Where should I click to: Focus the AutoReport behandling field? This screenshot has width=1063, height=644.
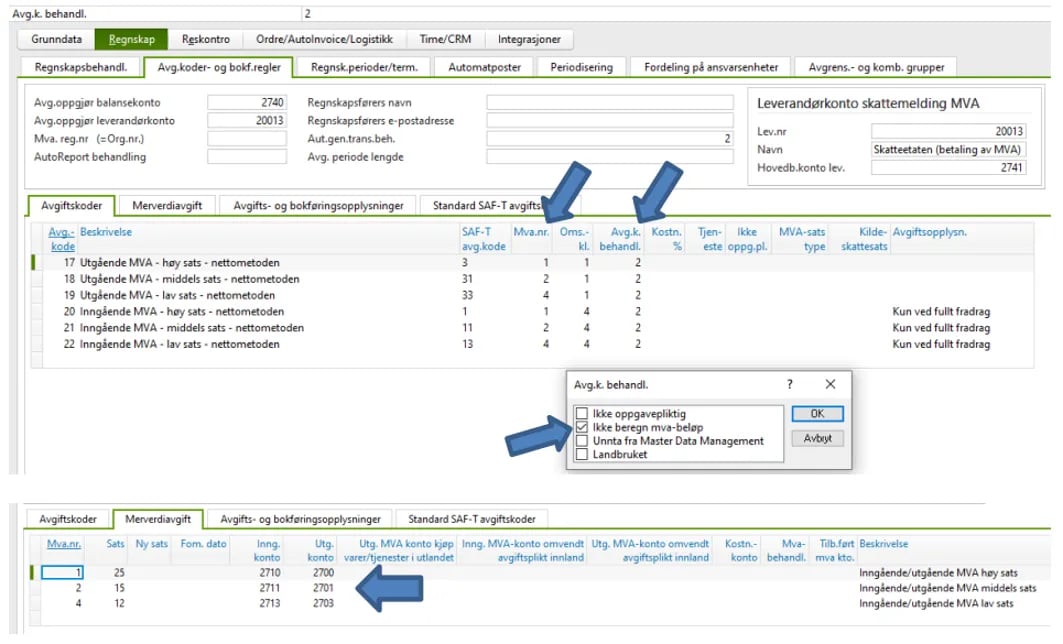coord(247,157)
